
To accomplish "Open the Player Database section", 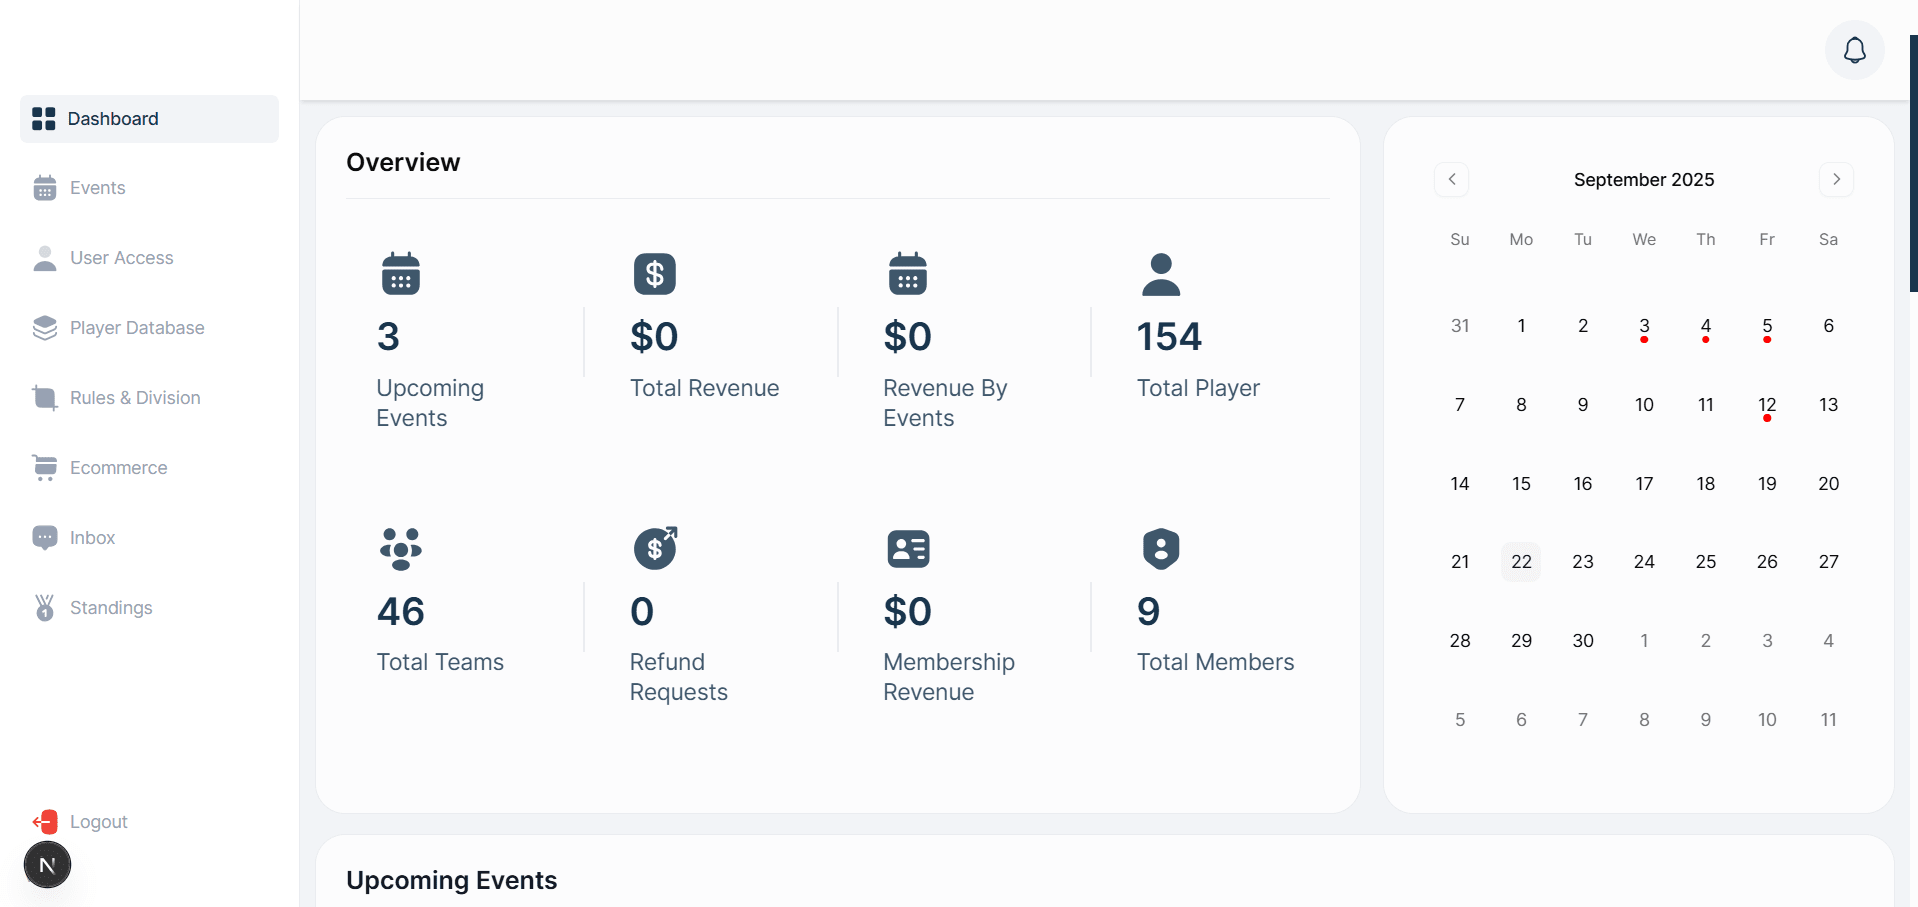I will 137,328.
